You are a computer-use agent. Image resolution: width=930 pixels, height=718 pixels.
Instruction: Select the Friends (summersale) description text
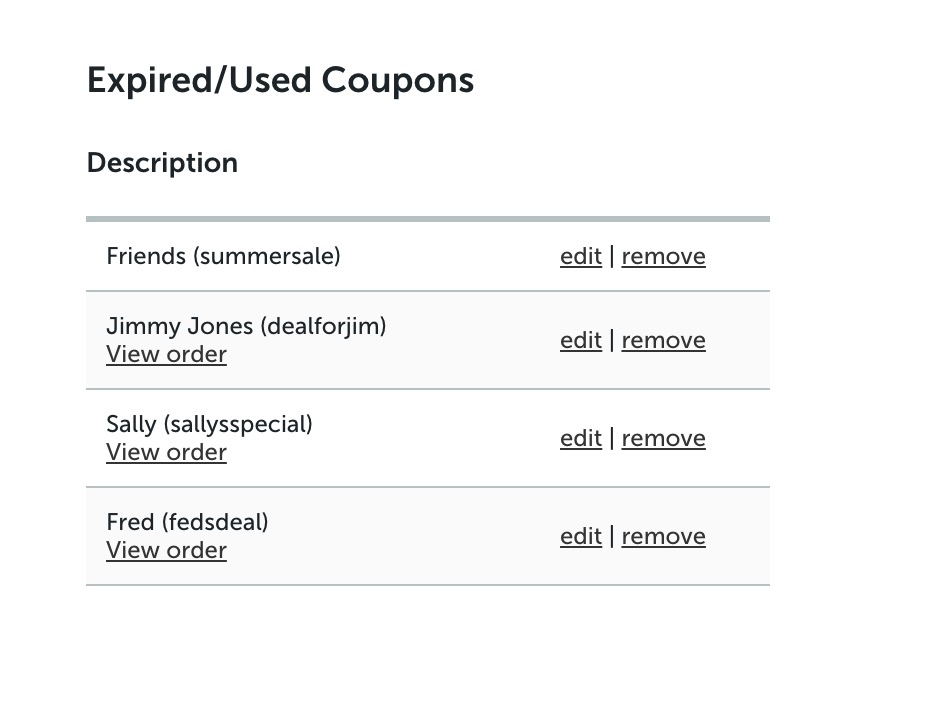pyautogui.click(x=223, y=256)
